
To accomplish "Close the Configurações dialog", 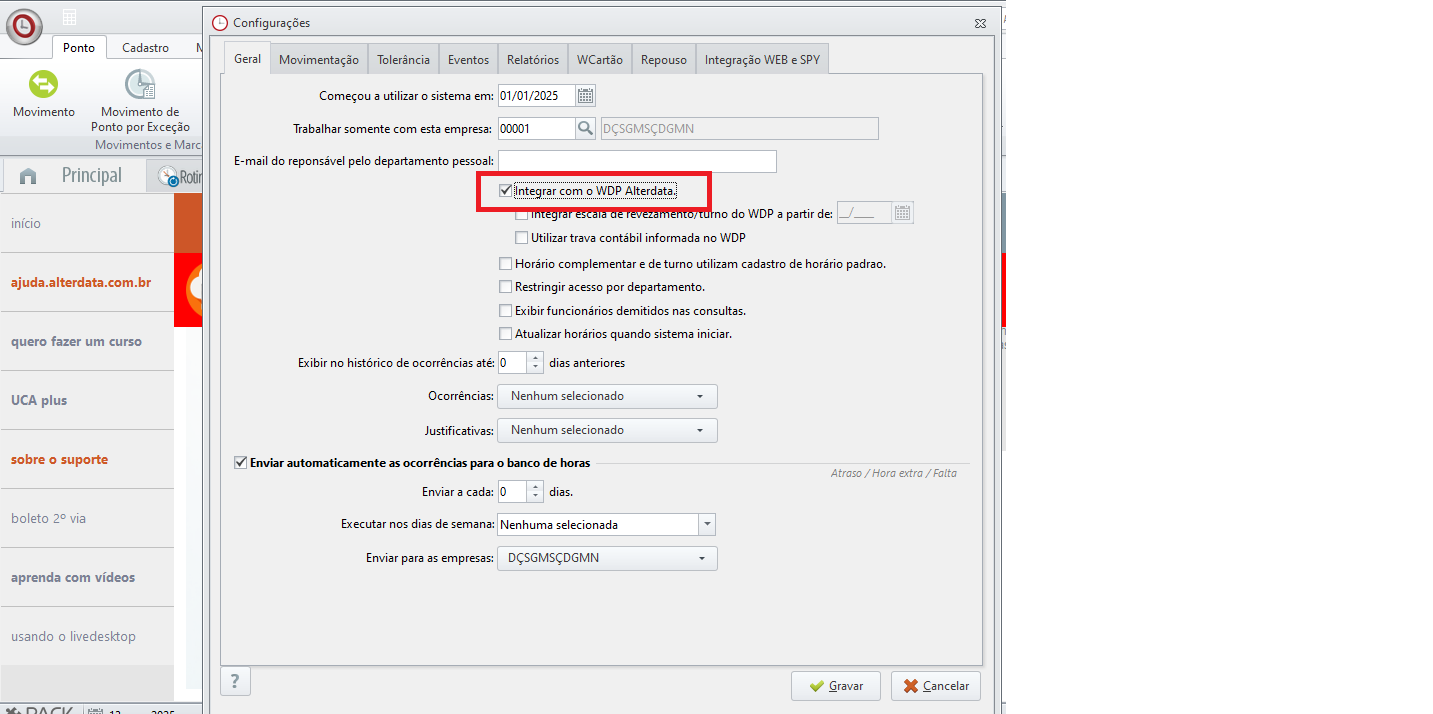I will (x=981, y=22).
